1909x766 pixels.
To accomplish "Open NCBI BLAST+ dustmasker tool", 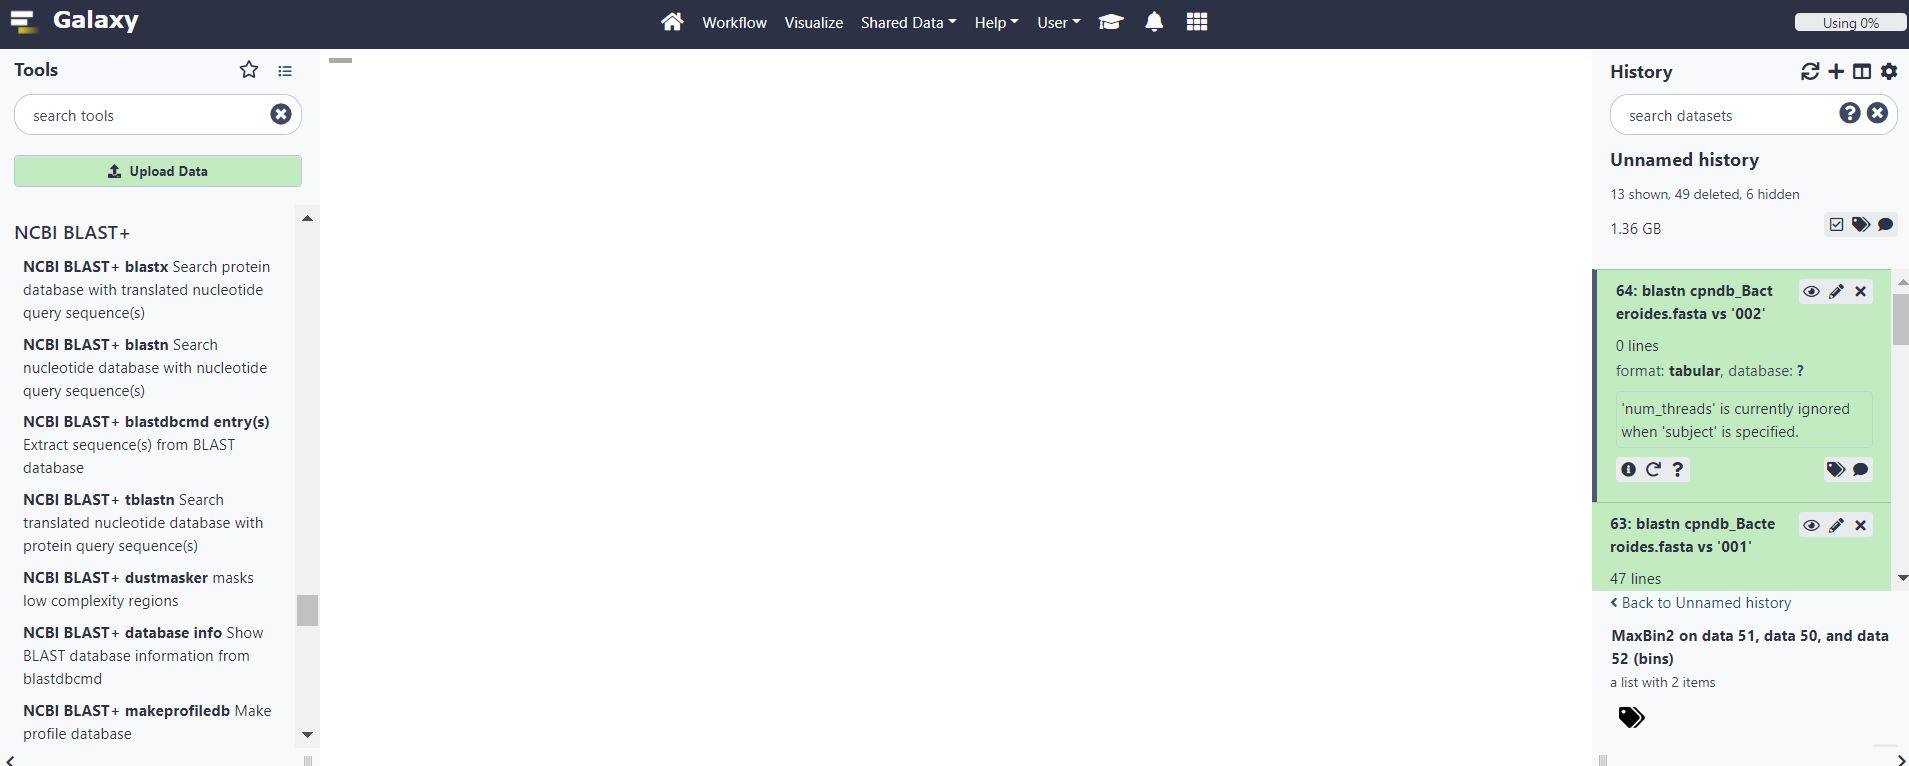I will 138,589.
